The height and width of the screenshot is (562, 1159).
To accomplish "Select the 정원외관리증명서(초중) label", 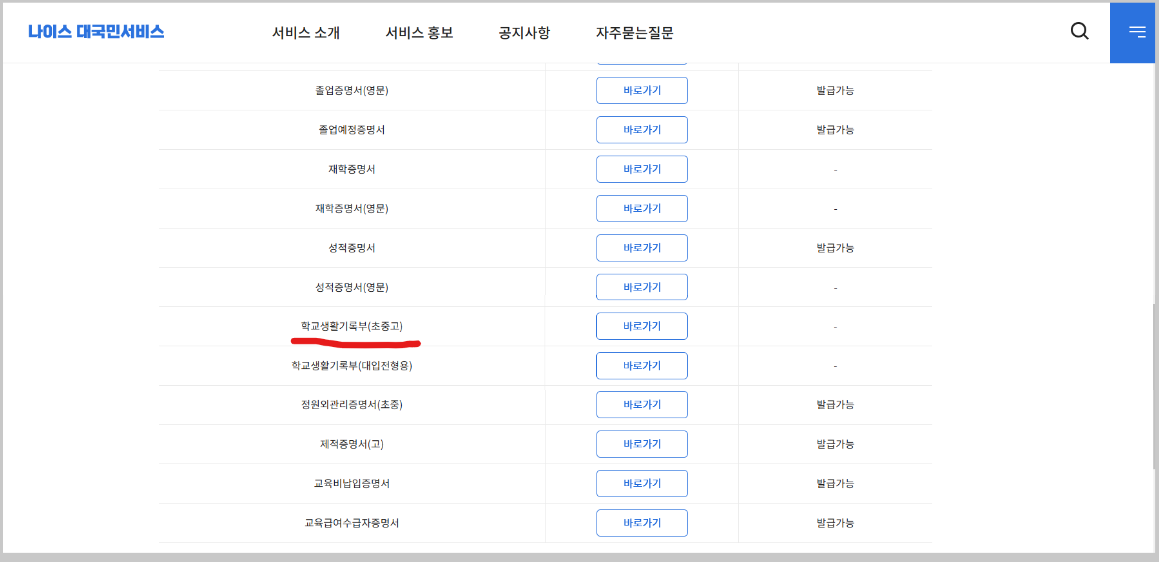I will [352, 404].
